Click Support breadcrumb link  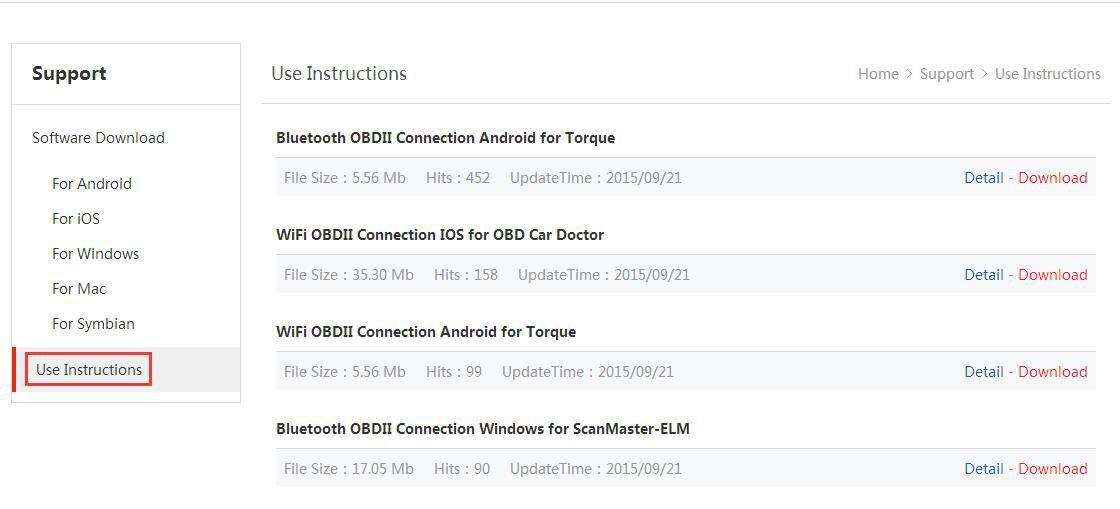(946, 74)
